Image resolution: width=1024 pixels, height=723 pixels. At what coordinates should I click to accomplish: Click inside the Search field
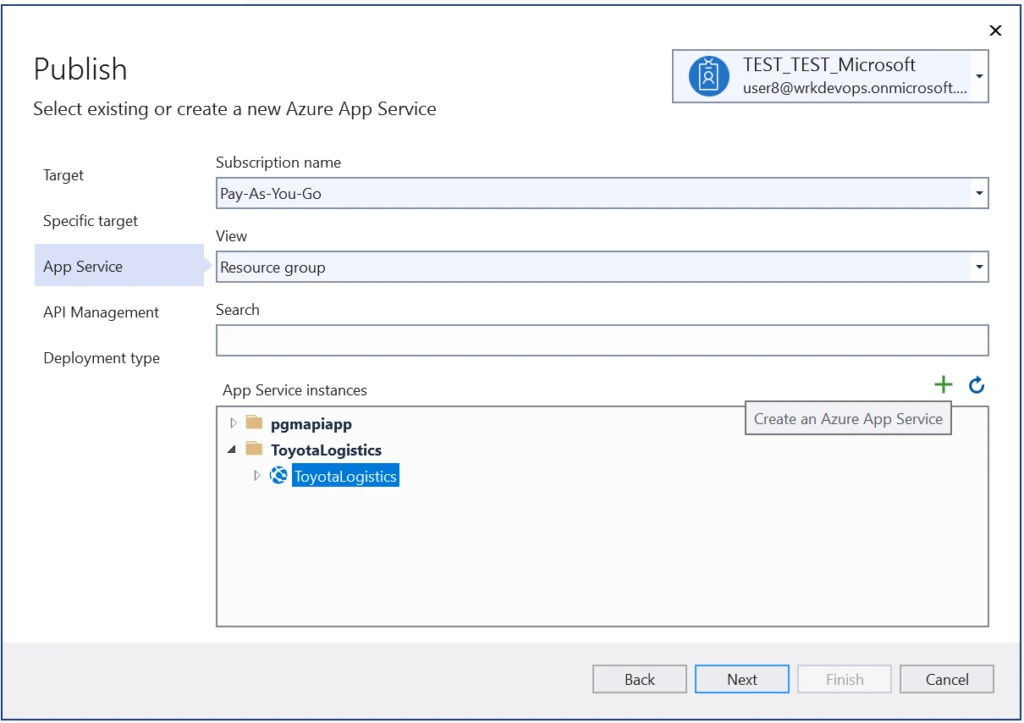tap(600, 340)
